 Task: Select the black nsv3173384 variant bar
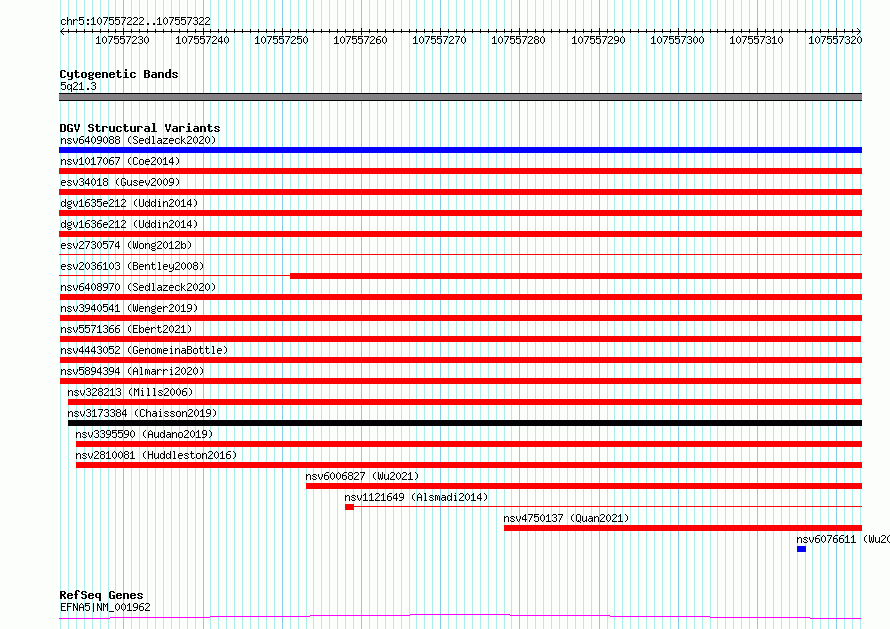click(x=465, y=423)
